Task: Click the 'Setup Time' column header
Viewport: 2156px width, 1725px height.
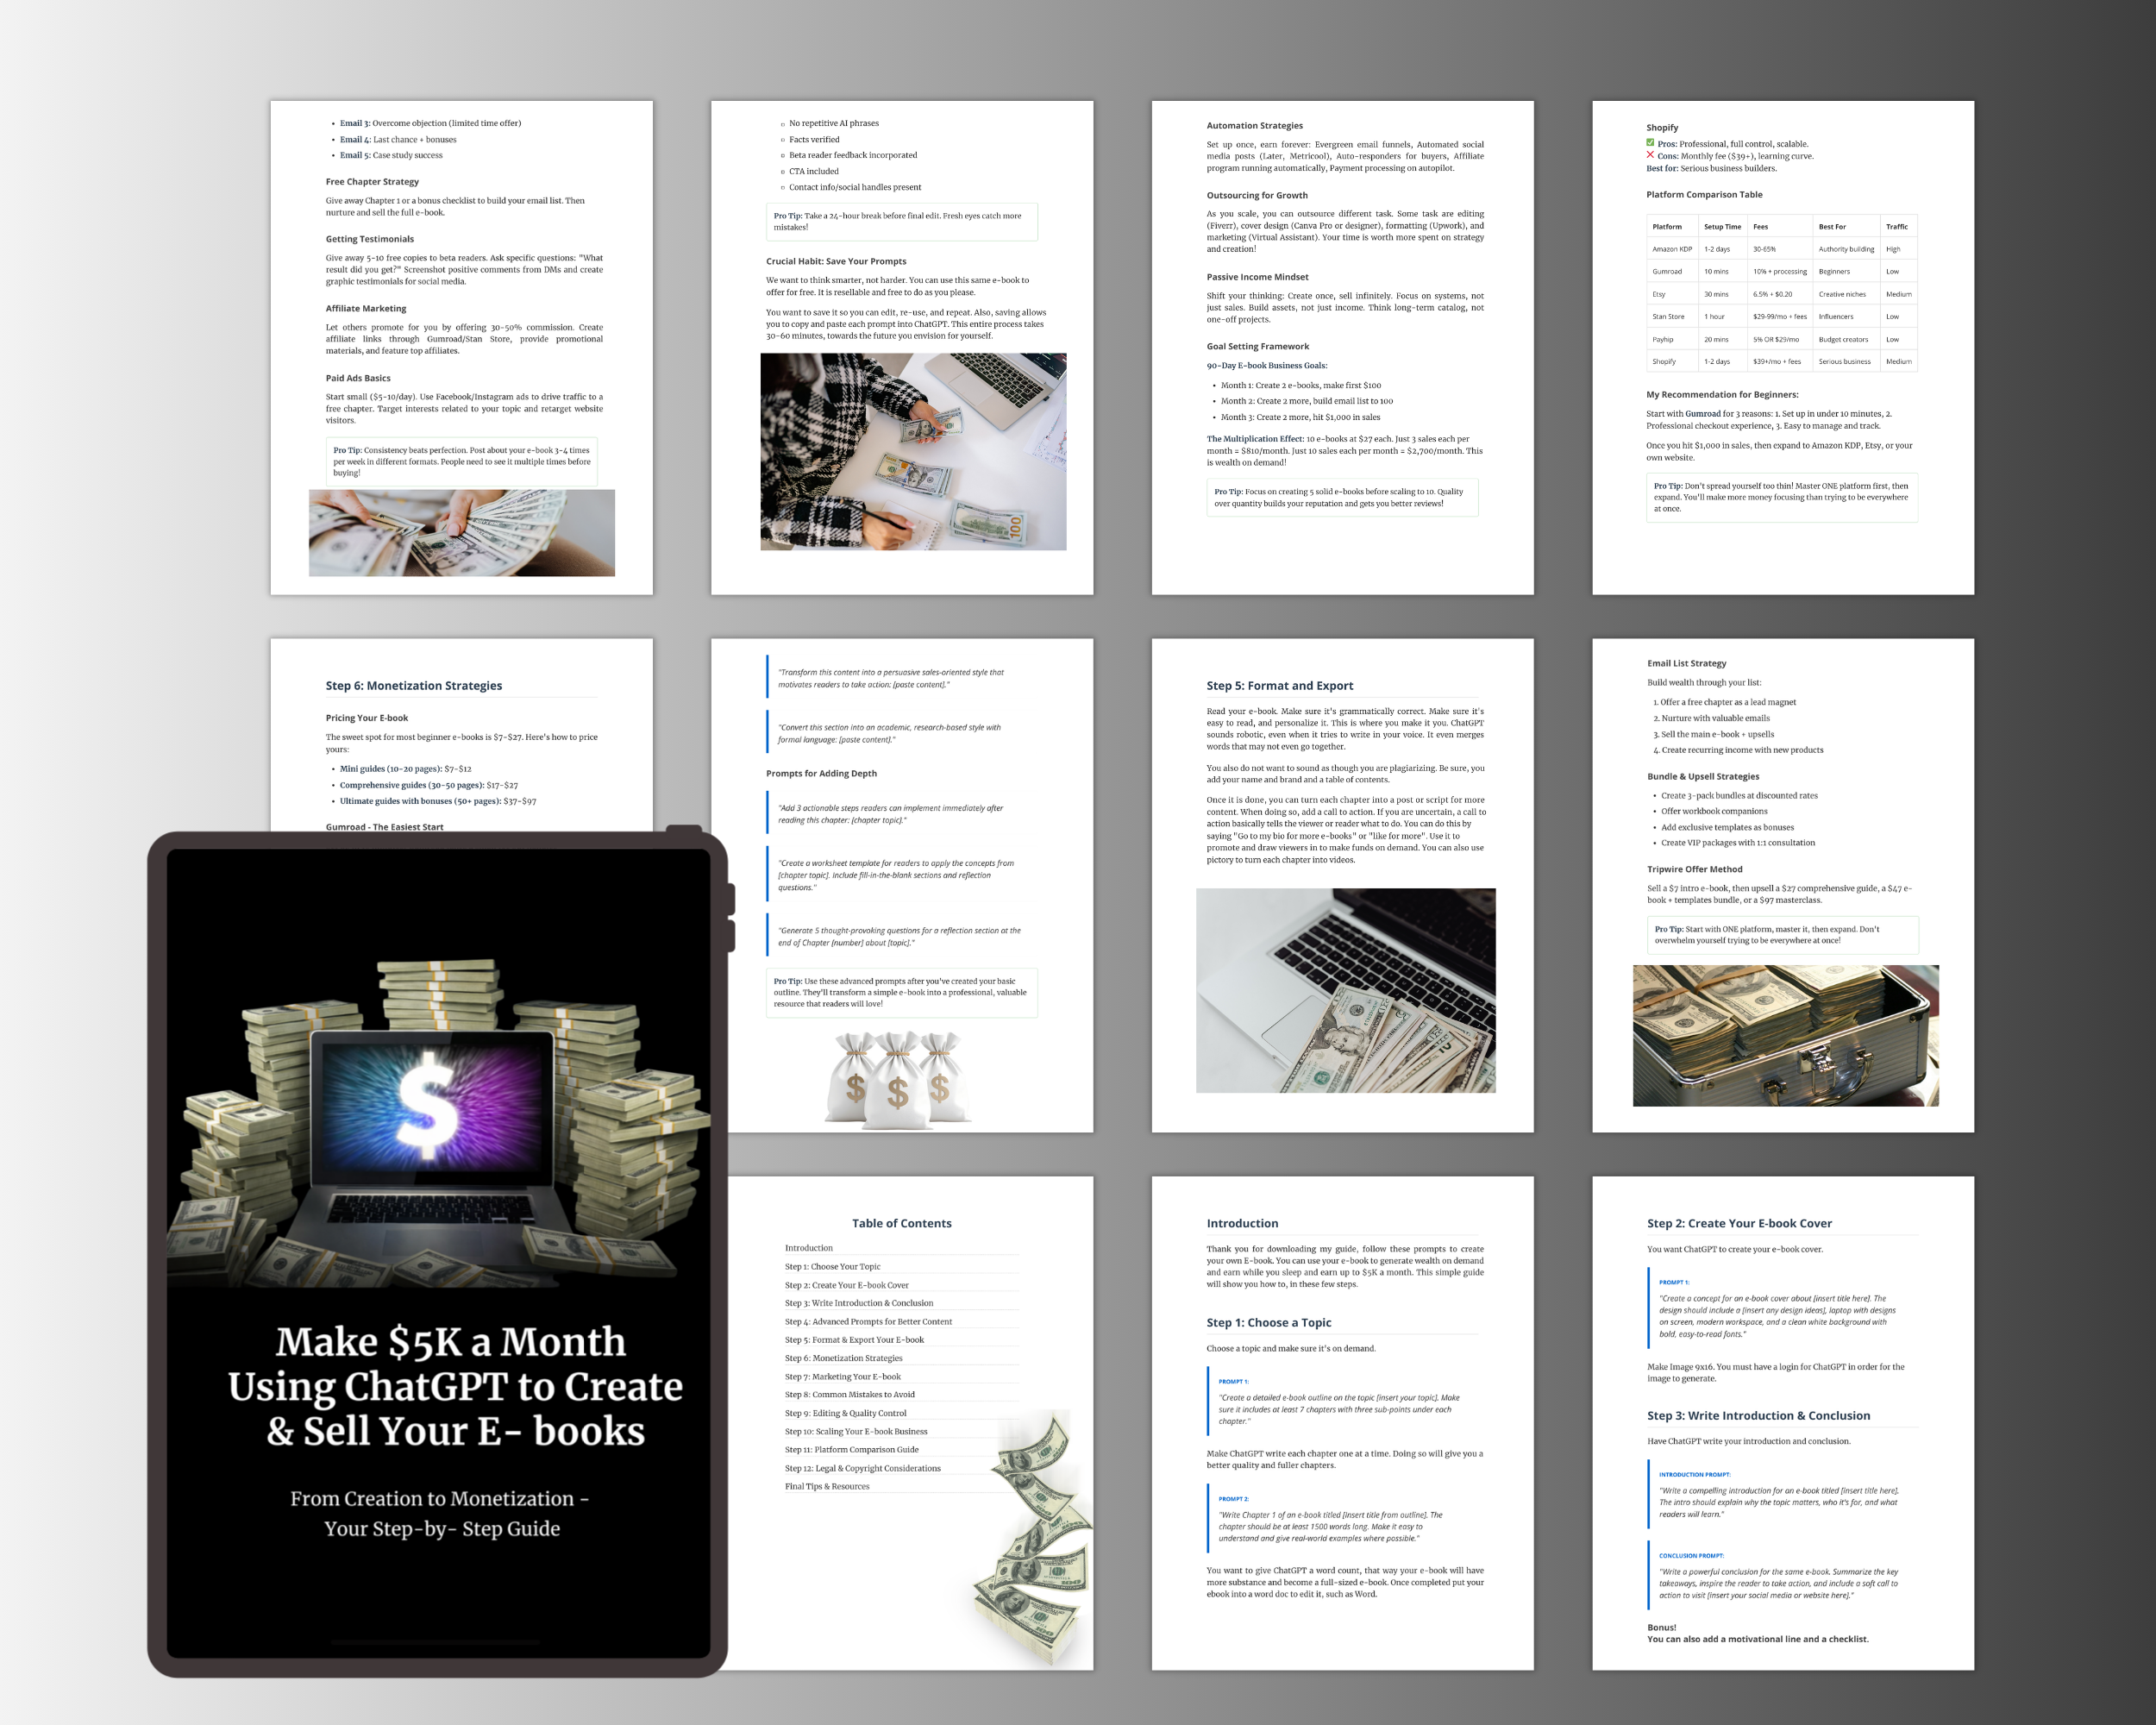Action: (x=1722, y=226)
